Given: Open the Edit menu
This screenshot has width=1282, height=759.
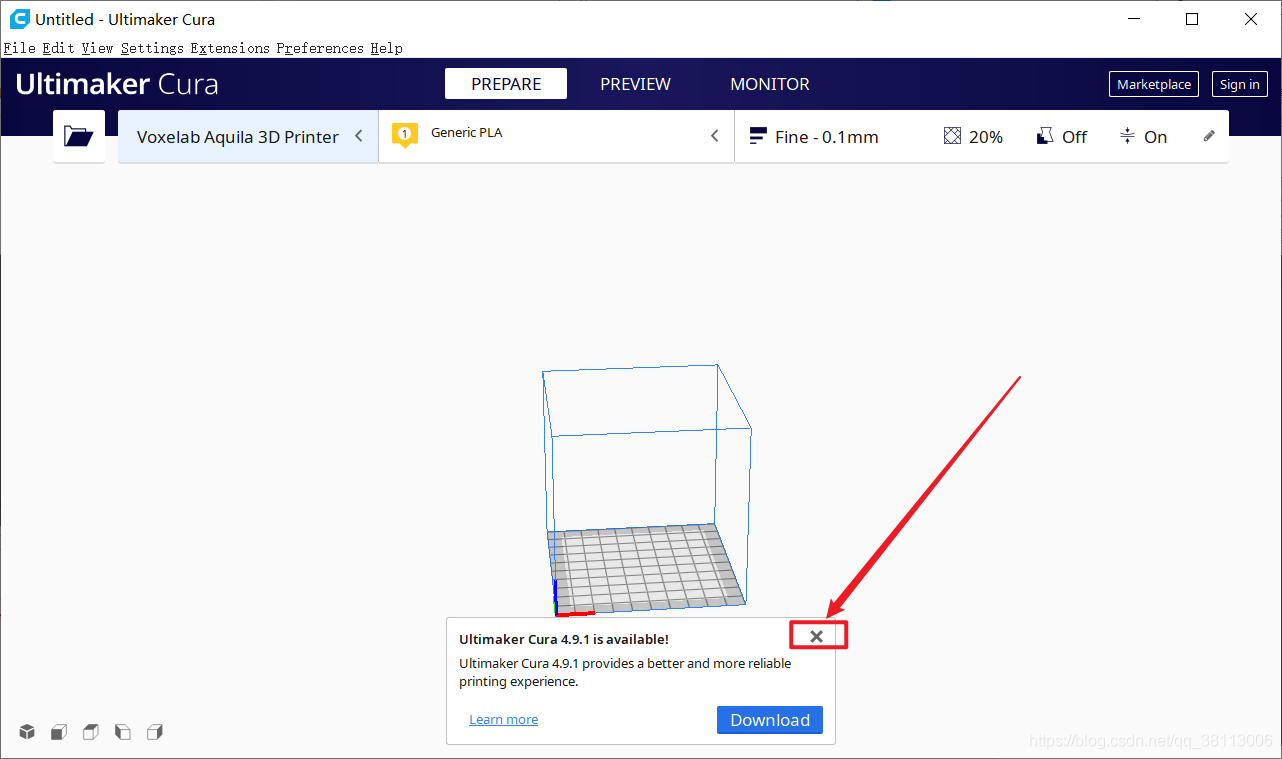Looking at the screenshot, I should pos(58,48).
